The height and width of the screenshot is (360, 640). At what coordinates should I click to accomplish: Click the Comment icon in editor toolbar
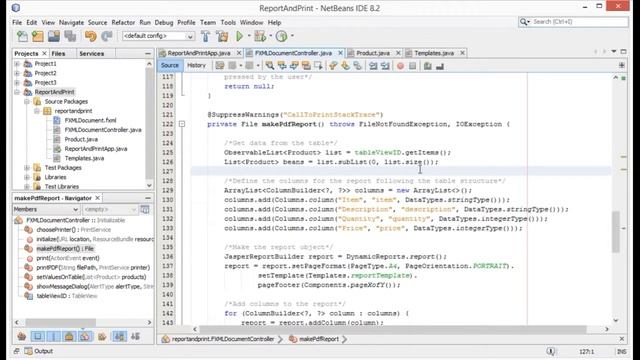point(427,66)
